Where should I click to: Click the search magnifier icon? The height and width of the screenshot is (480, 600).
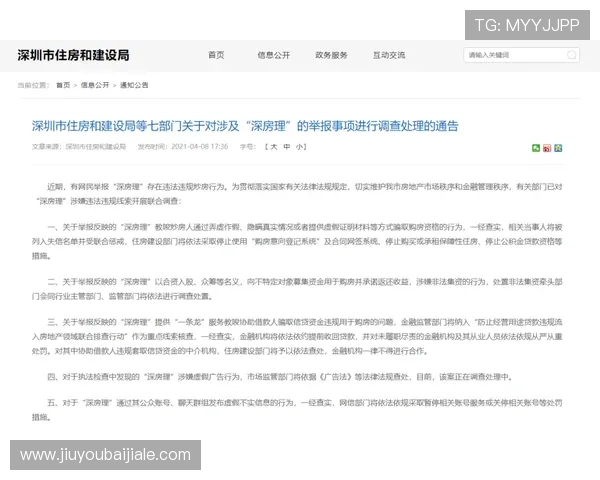click(x=571, y=55)
